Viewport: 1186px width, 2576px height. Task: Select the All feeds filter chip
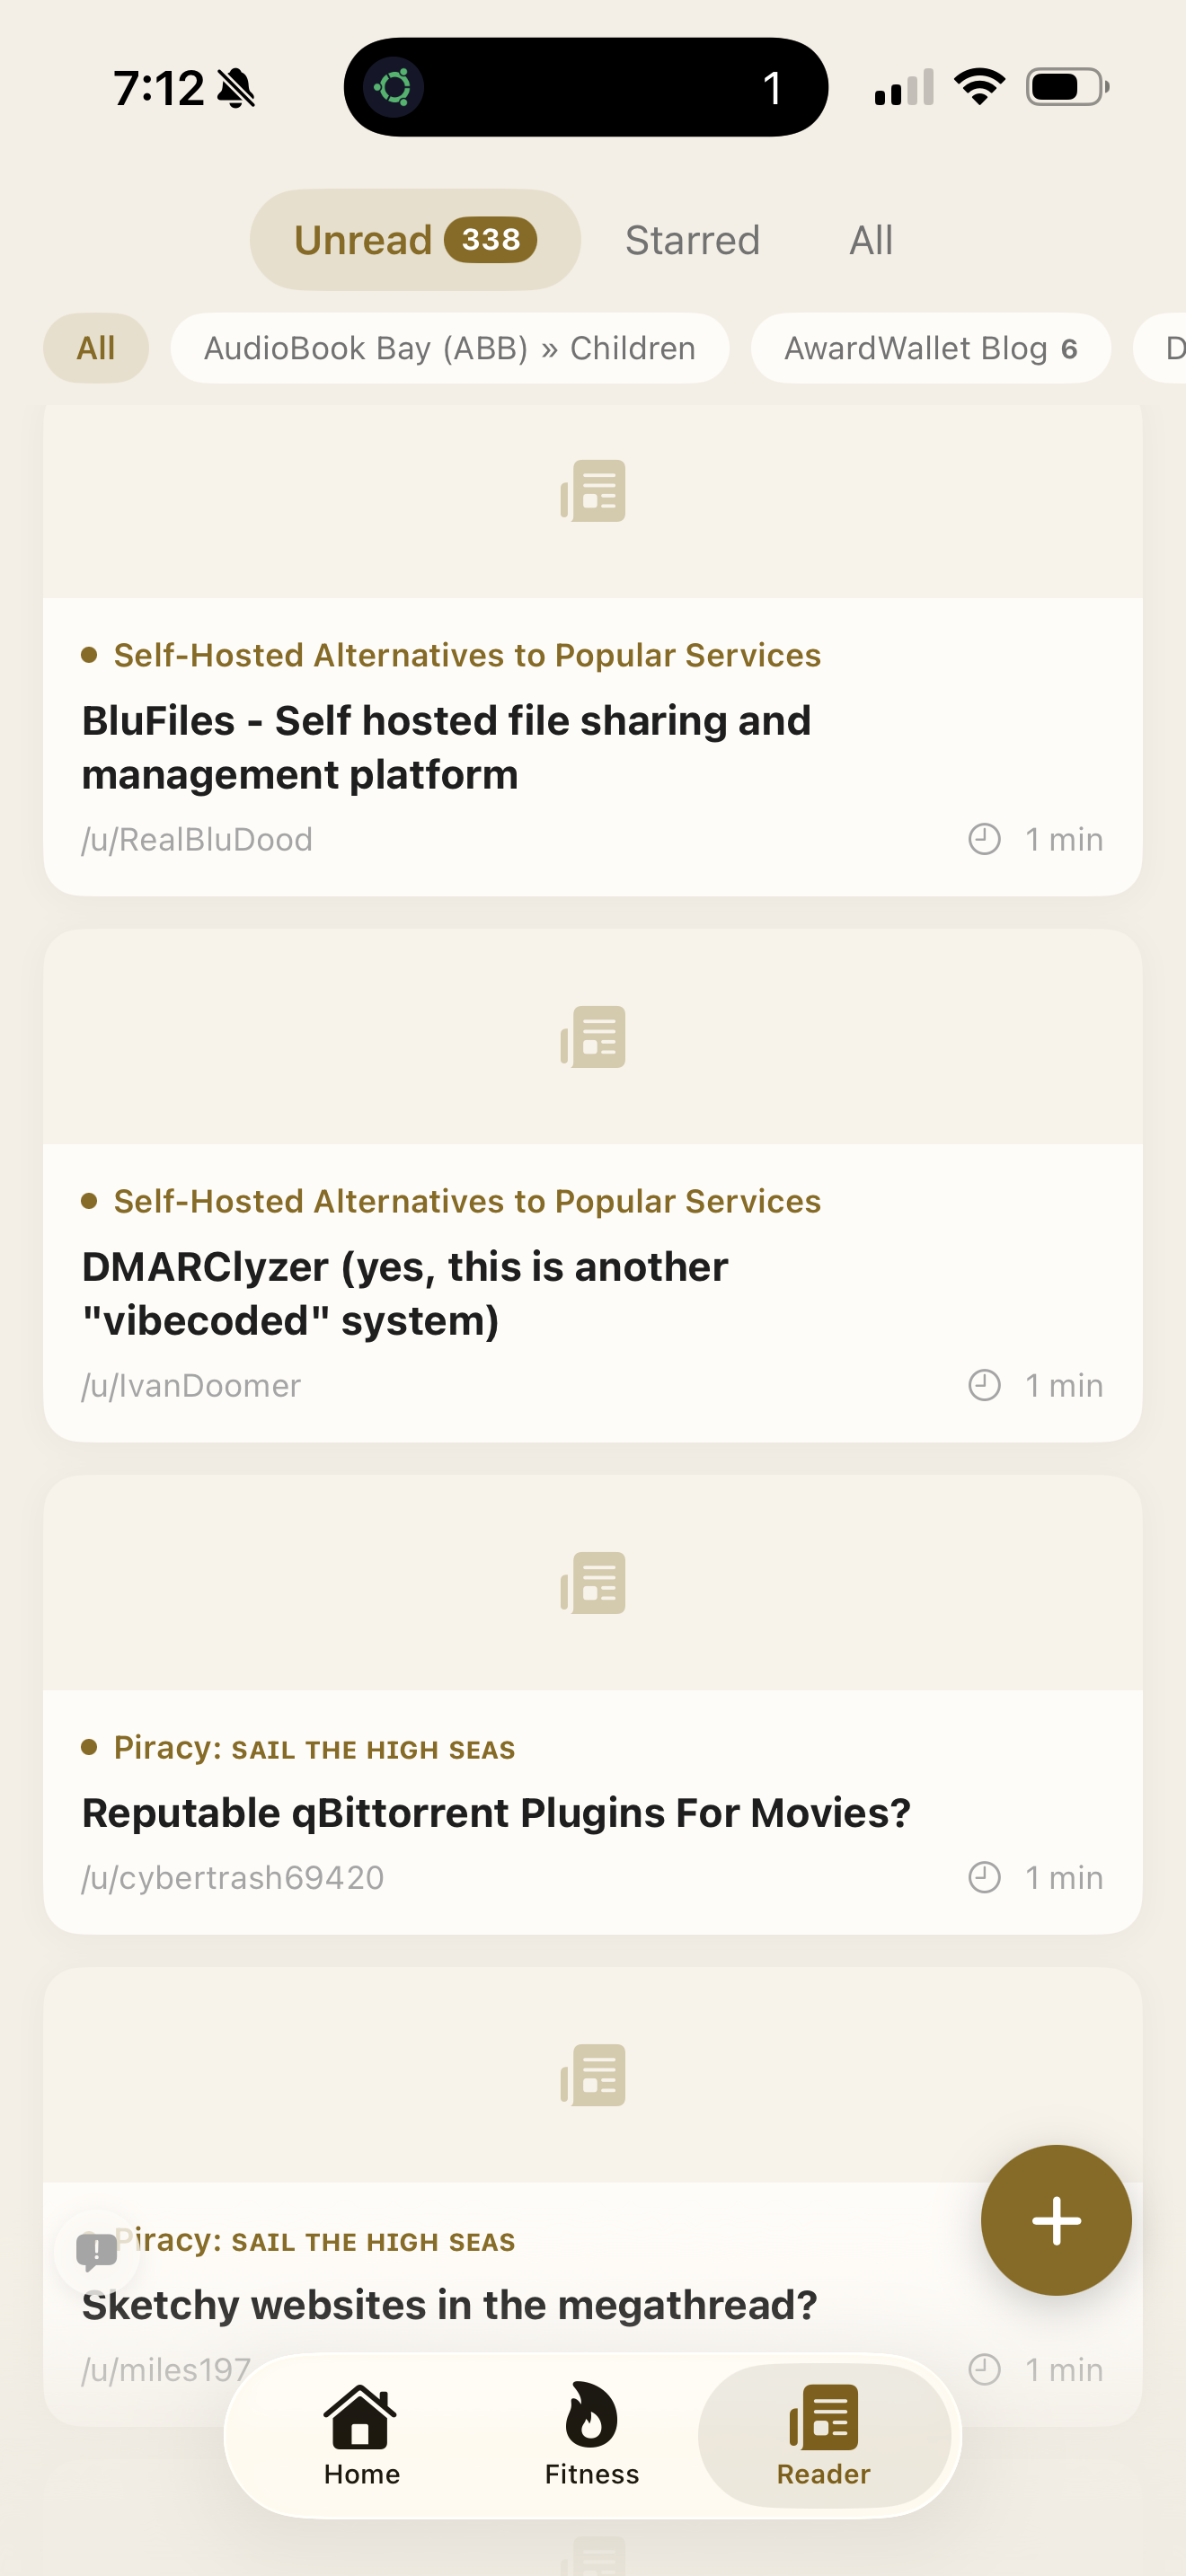(96, 348)
